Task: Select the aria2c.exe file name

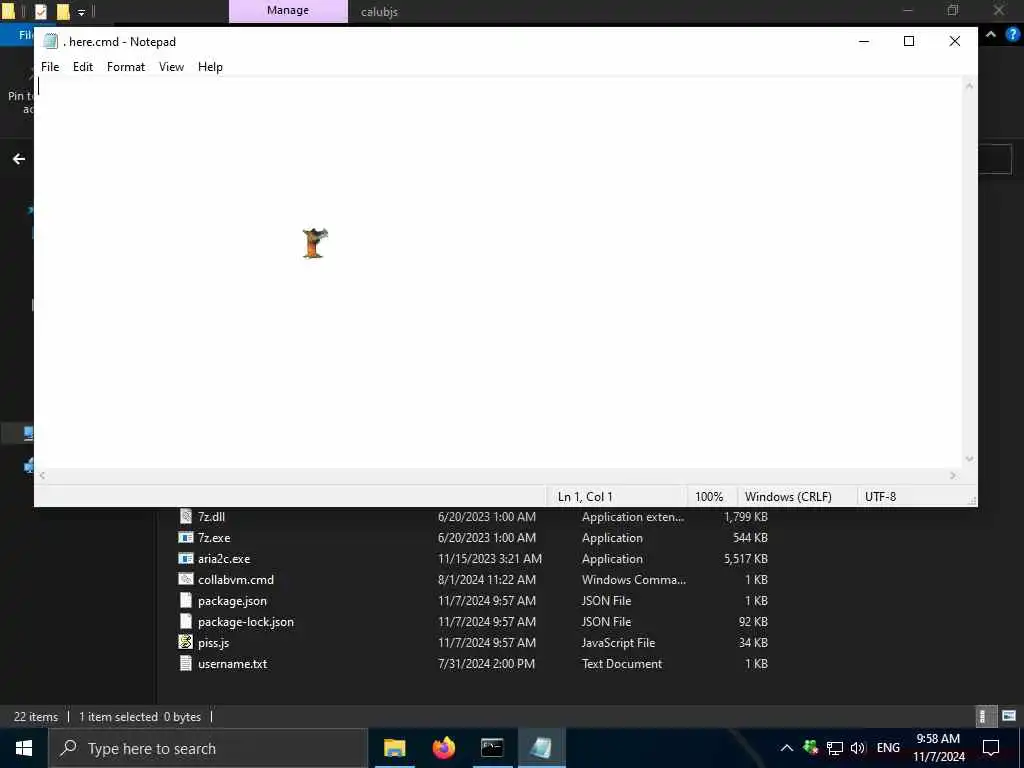Action: (x=224, y=558)
